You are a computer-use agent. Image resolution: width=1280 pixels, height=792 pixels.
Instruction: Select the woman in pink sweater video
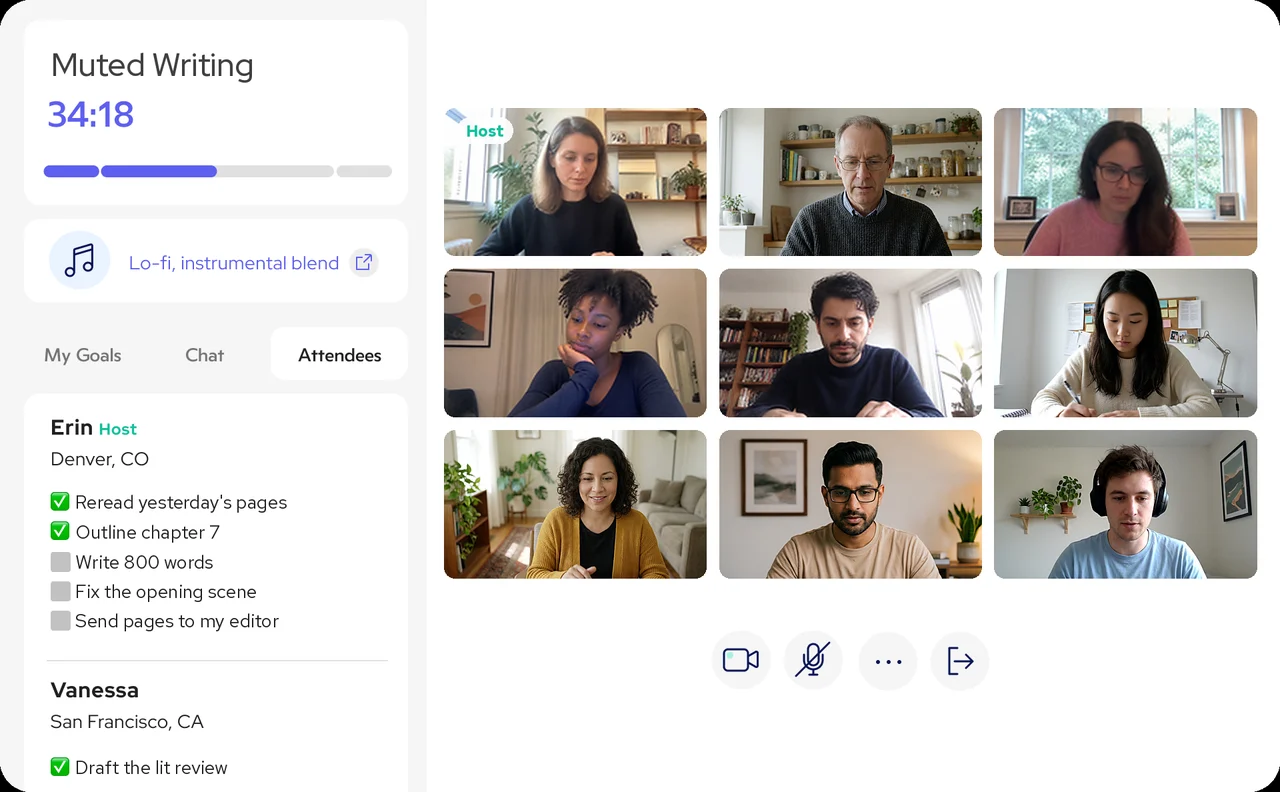(1125, 182)
